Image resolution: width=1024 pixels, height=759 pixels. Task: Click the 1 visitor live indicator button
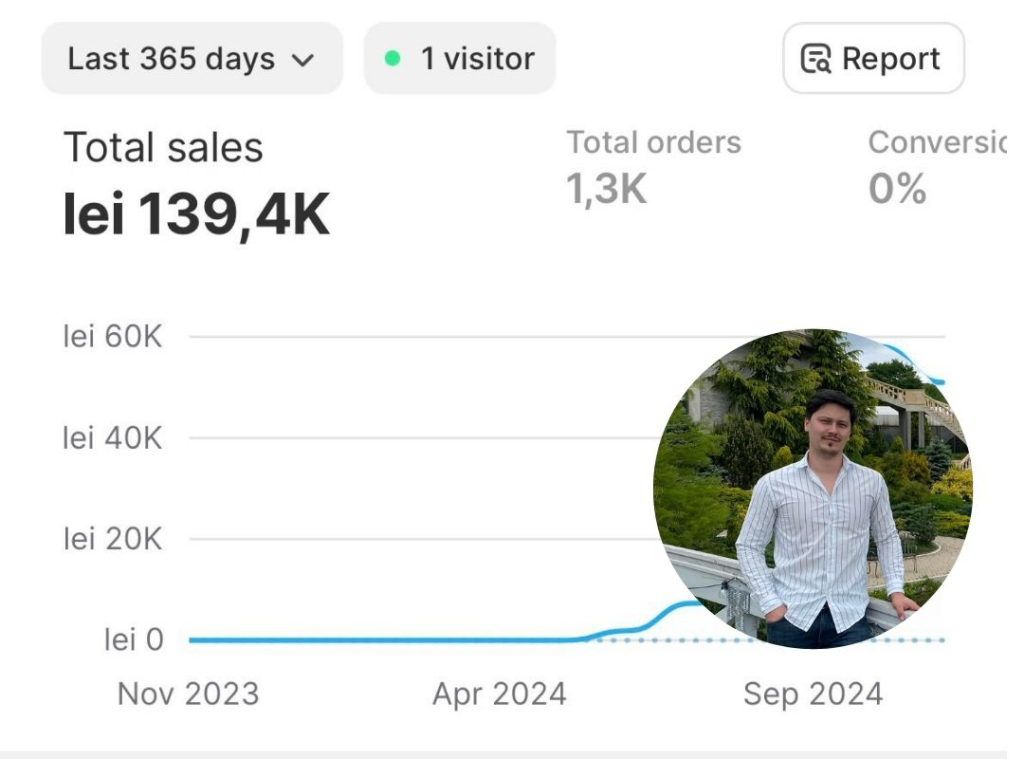[x=460, y=59]
